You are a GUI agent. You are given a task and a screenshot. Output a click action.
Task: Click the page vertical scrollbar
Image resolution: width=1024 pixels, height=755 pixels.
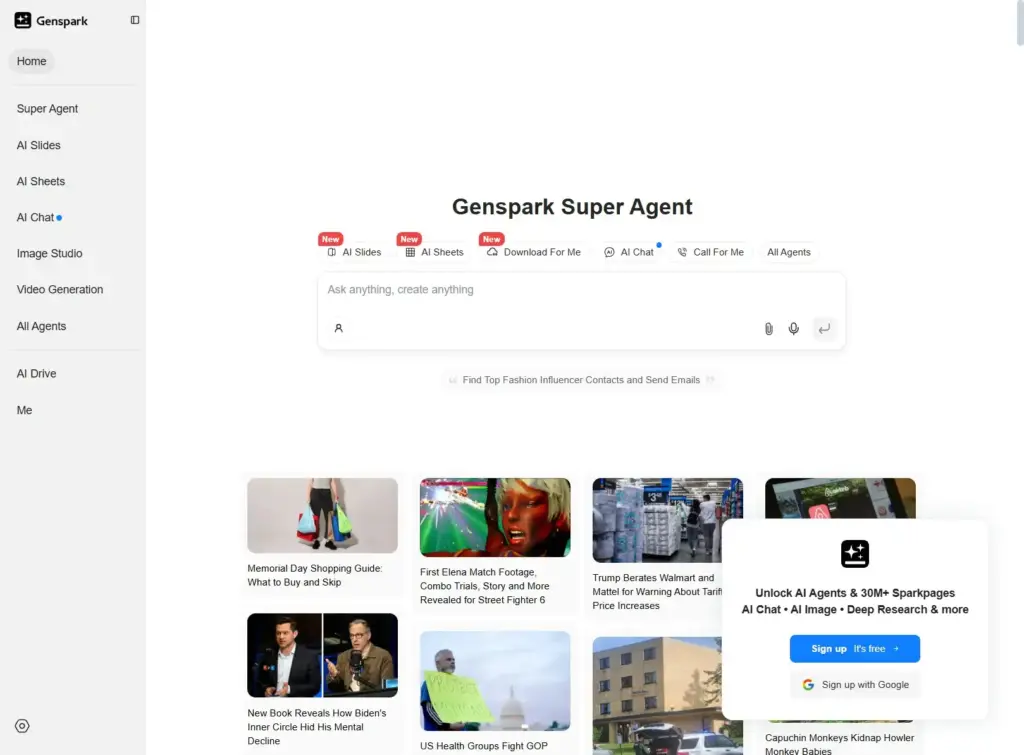(x=1020, y=23)
